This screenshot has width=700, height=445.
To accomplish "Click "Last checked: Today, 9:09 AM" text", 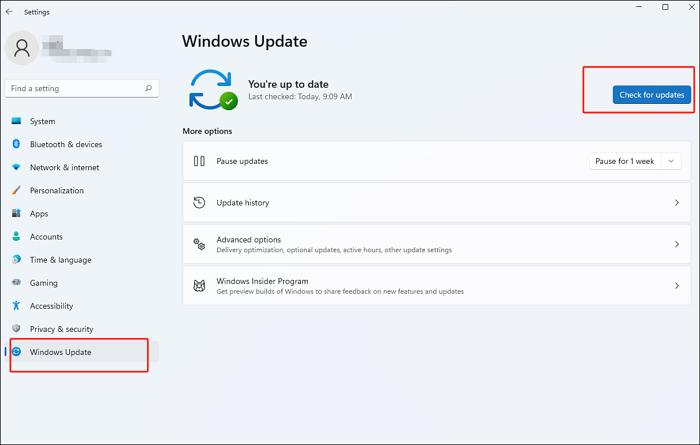I will pyautogui.click(x=300, y=96).
